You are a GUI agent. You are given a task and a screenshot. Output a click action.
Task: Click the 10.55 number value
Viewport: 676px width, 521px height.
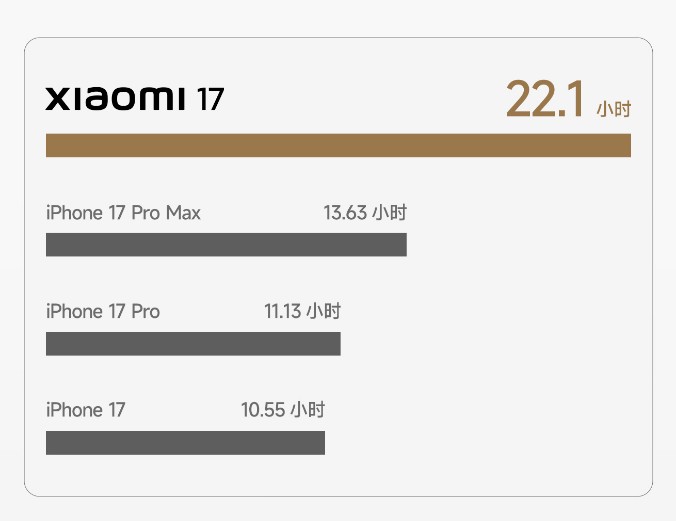tap(262, 410)
